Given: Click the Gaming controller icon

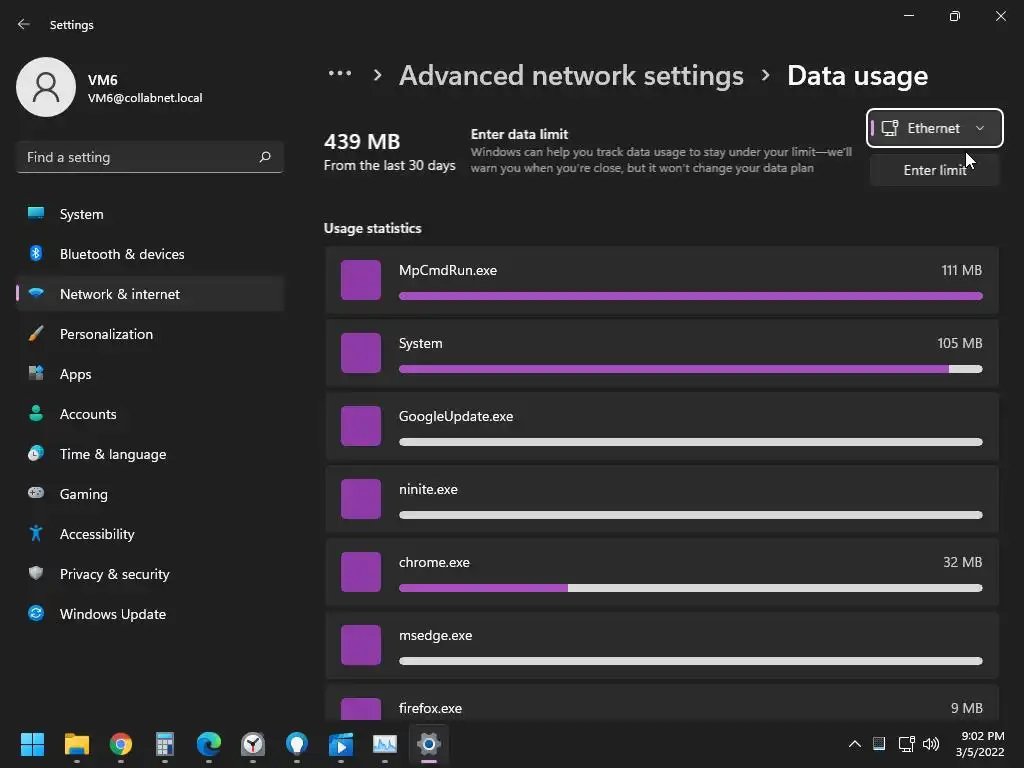Looking at the screenshot, I should click(x=36, y=494).
